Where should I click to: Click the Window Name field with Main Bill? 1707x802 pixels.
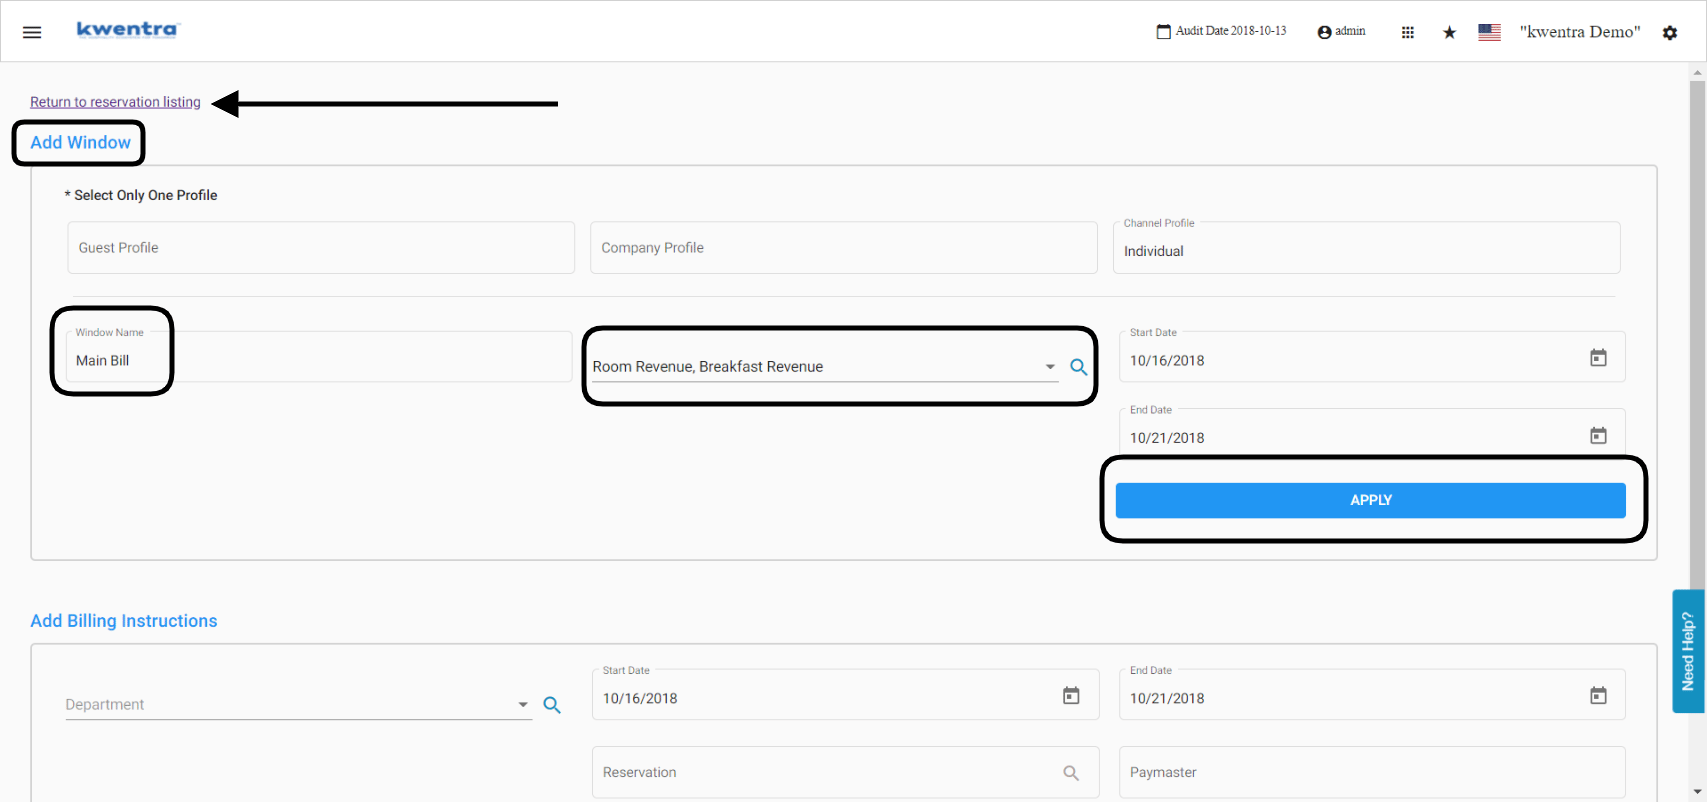(319, 356)
